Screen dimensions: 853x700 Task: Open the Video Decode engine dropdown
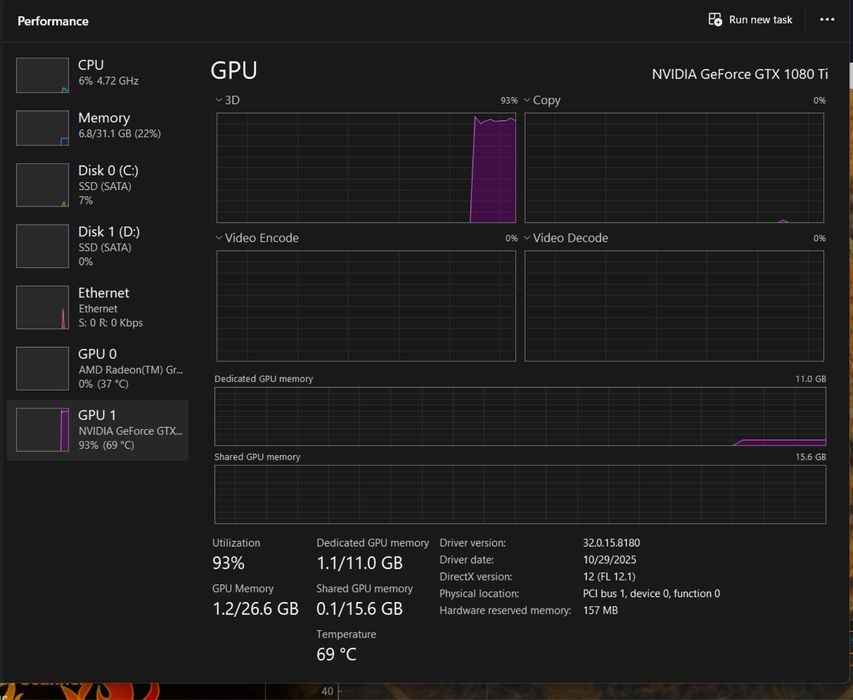pyautogui.click(x=566, y=238)
